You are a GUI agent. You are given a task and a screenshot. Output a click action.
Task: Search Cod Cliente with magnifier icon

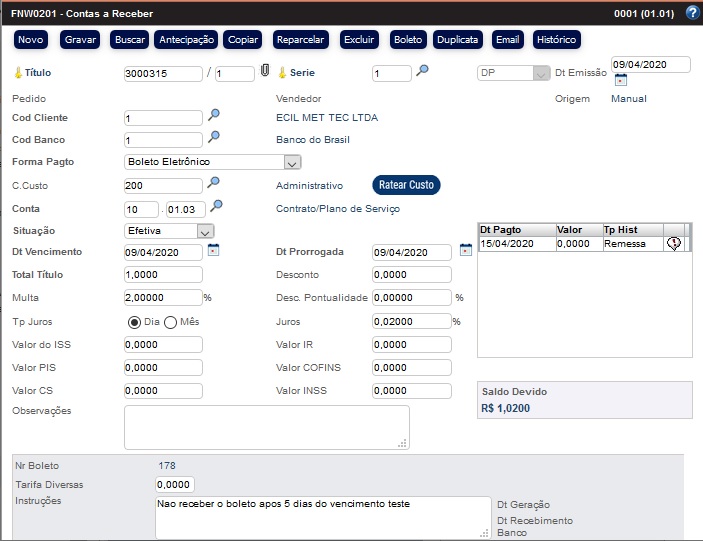coord(213,116)
